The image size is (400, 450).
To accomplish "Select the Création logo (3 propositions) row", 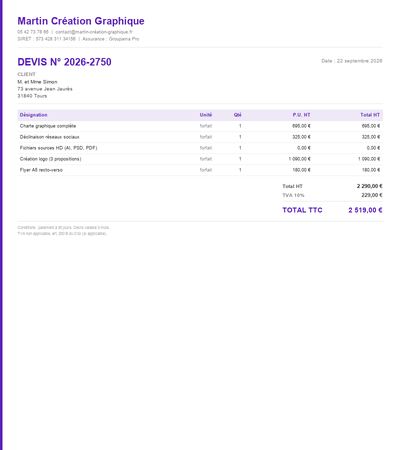I will click(200, 159).
